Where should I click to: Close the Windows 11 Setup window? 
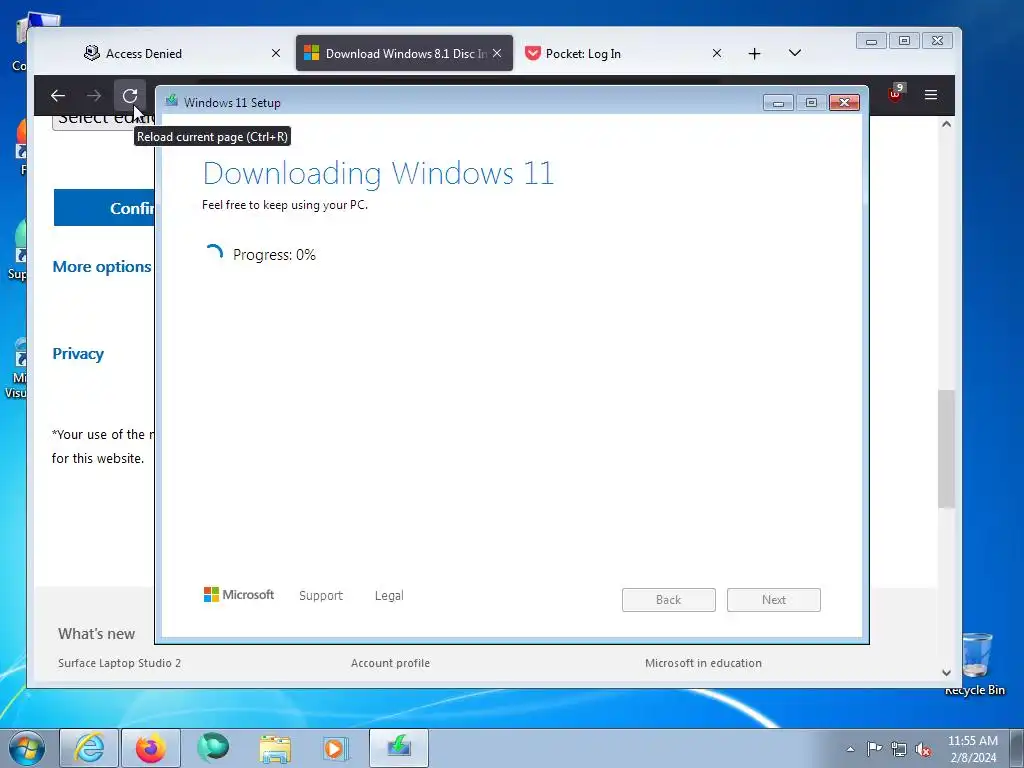click(844, 103)
